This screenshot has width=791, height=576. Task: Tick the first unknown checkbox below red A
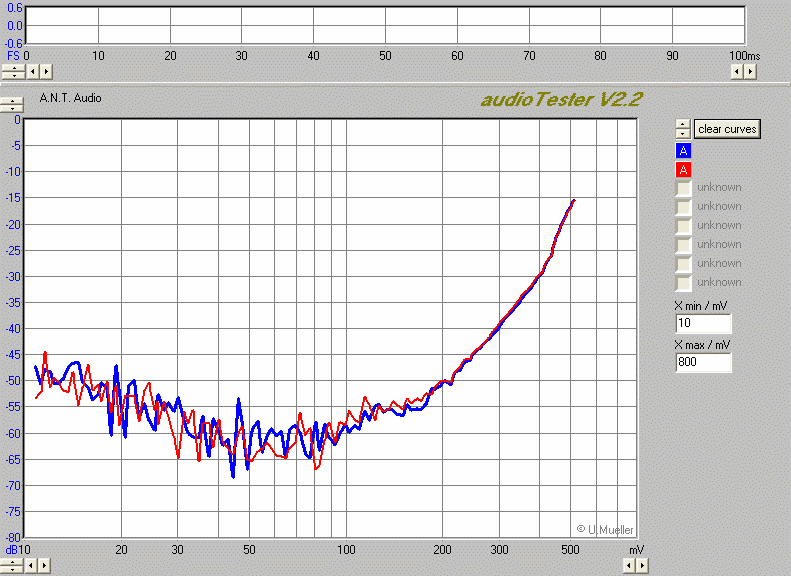click(683, 188)
